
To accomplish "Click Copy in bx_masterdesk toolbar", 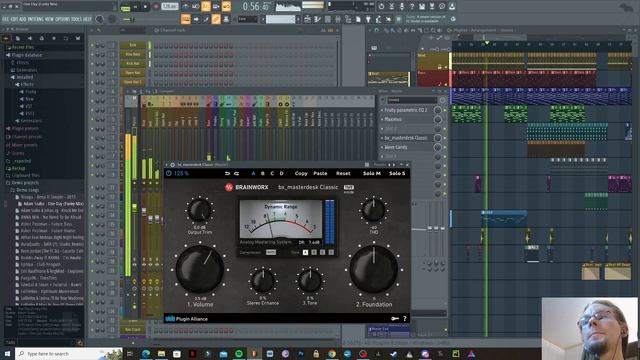I will pyautogui.click(x=301, y=173).
